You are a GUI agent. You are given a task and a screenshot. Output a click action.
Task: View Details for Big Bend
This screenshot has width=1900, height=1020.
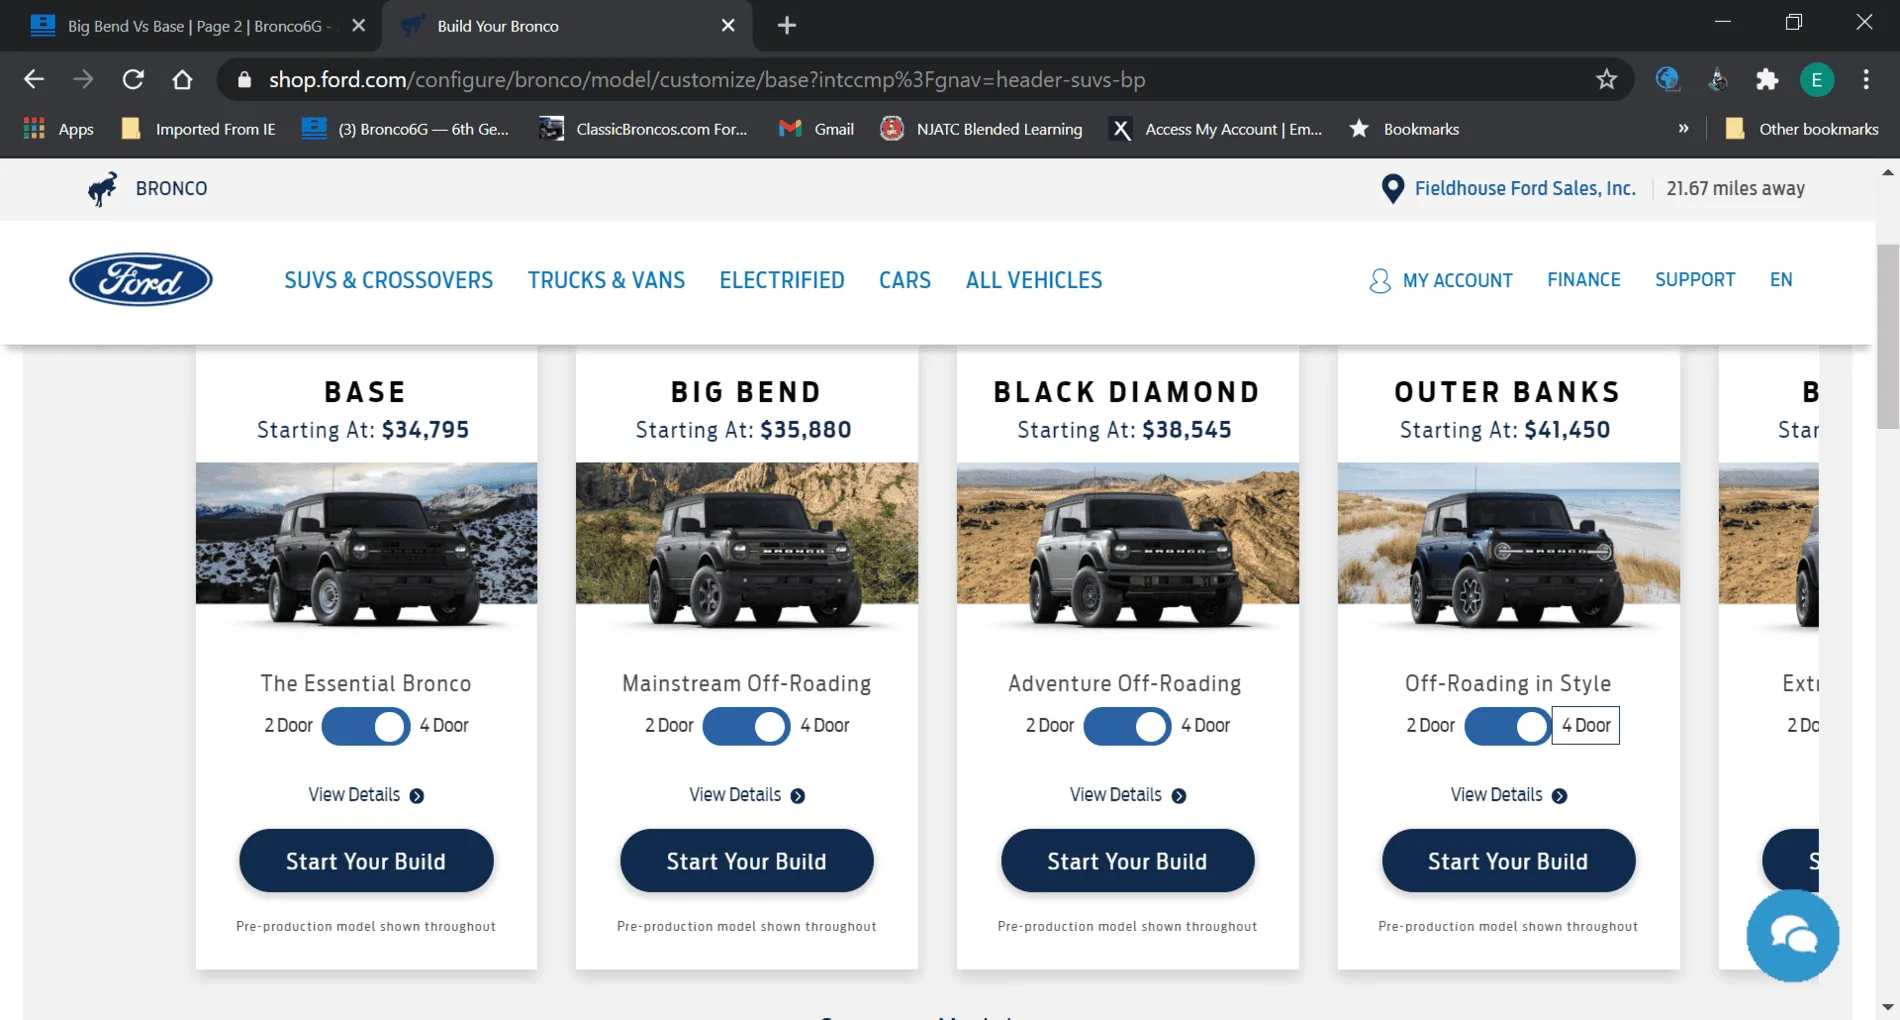(x=747, y=795)
